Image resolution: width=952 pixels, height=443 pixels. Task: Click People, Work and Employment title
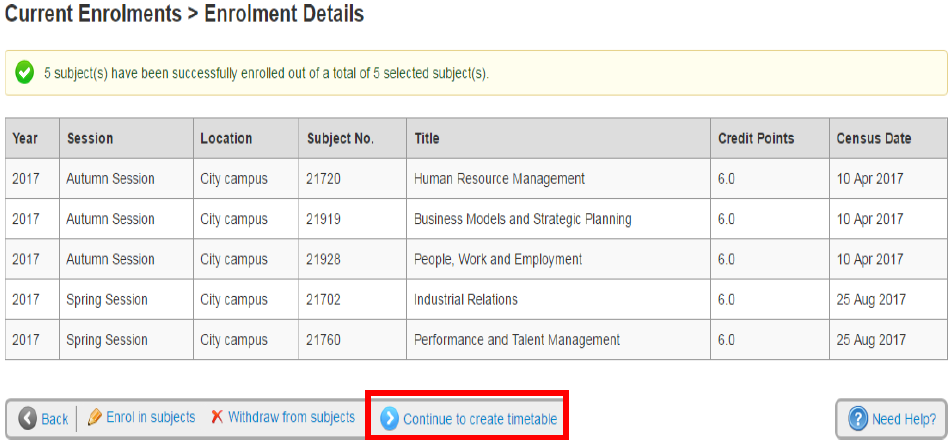(498, 259)
